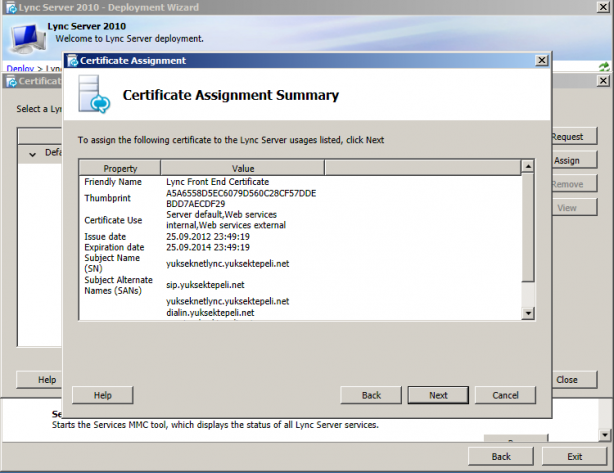Click Remove button in Certificate Wizard window

574,184
